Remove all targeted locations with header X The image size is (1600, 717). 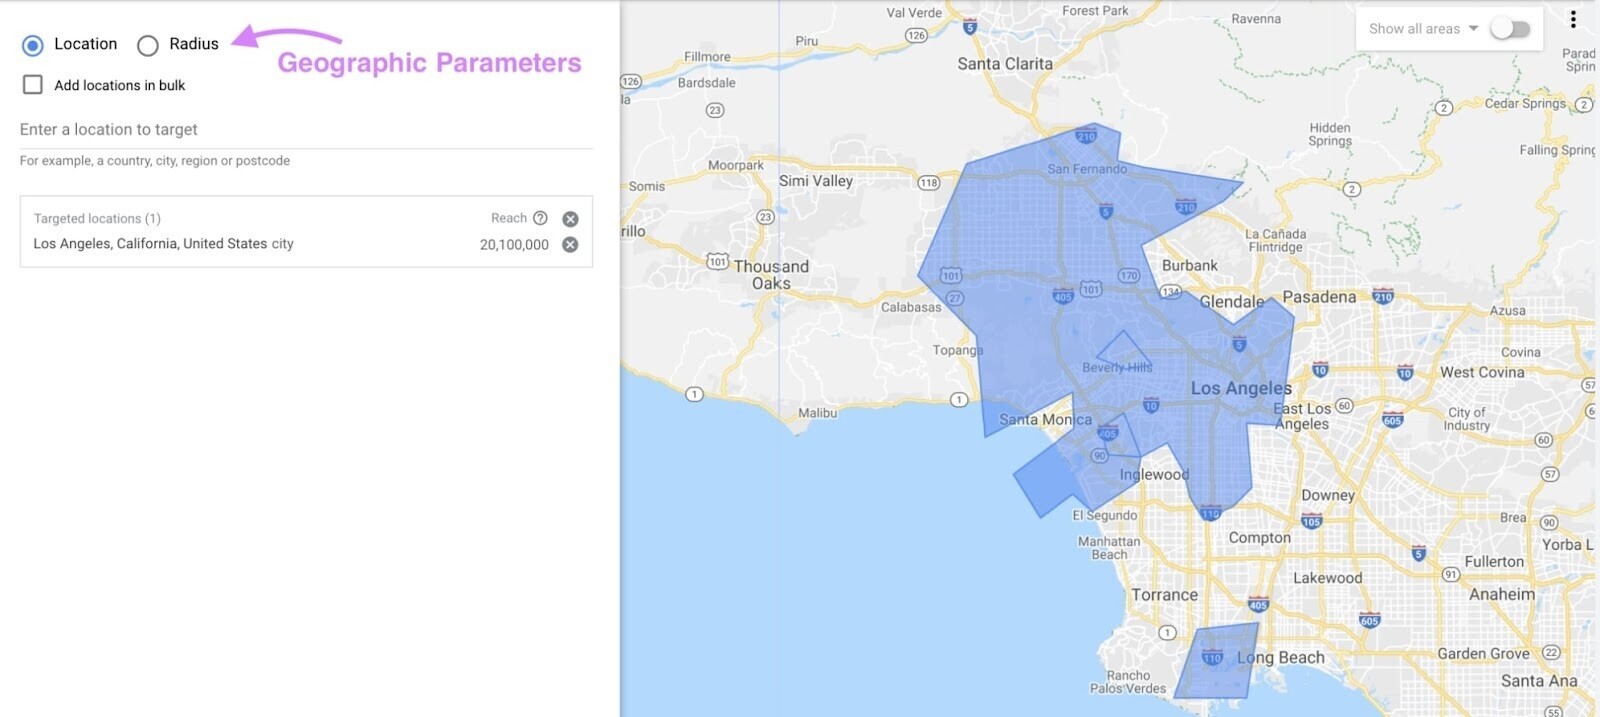pos(570,219)
